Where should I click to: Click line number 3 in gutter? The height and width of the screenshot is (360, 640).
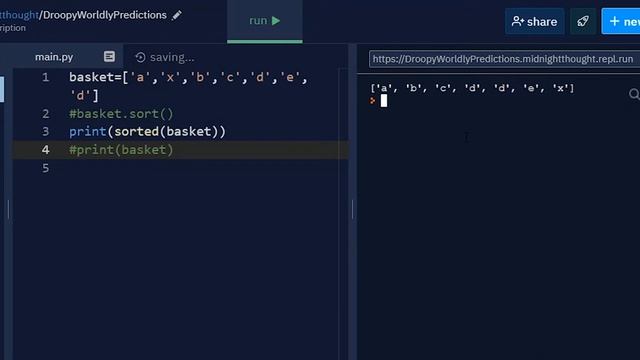[46, 131]
